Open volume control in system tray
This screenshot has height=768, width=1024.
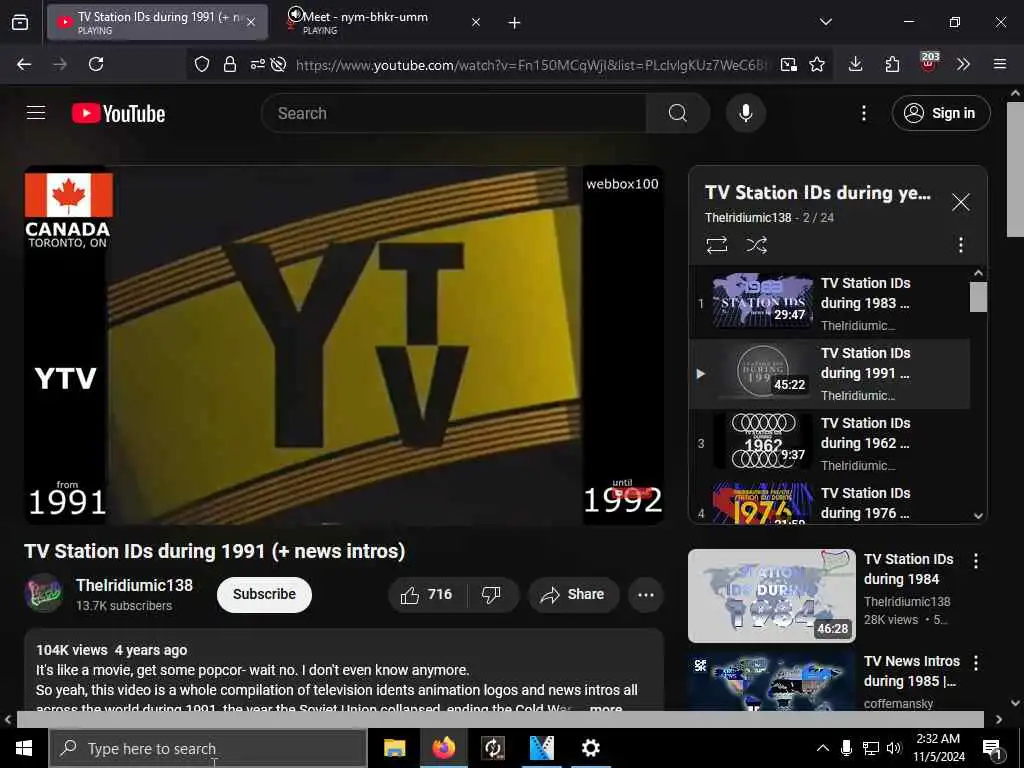tap(894, 748)
